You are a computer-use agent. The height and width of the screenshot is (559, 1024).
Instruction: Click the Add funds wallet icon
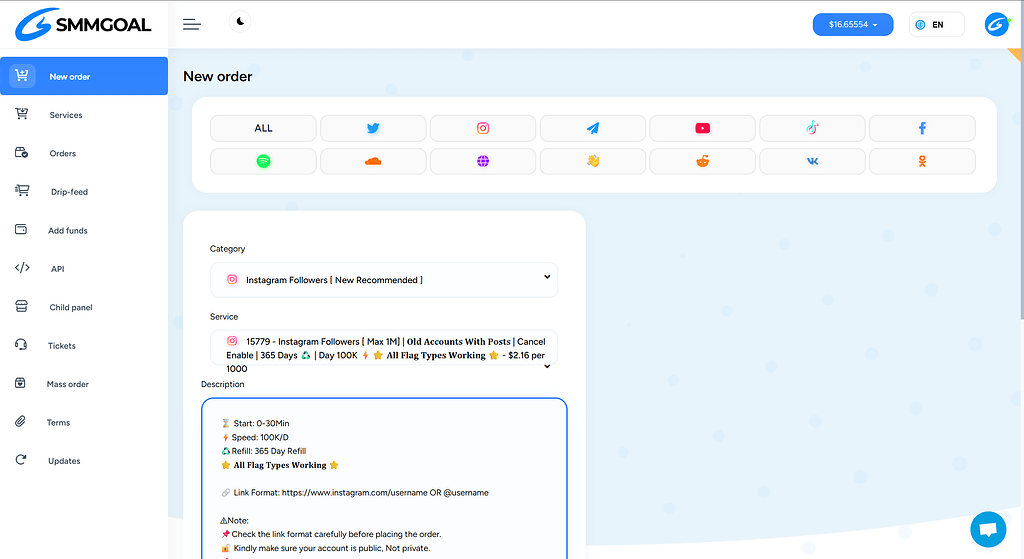[21, 229]
